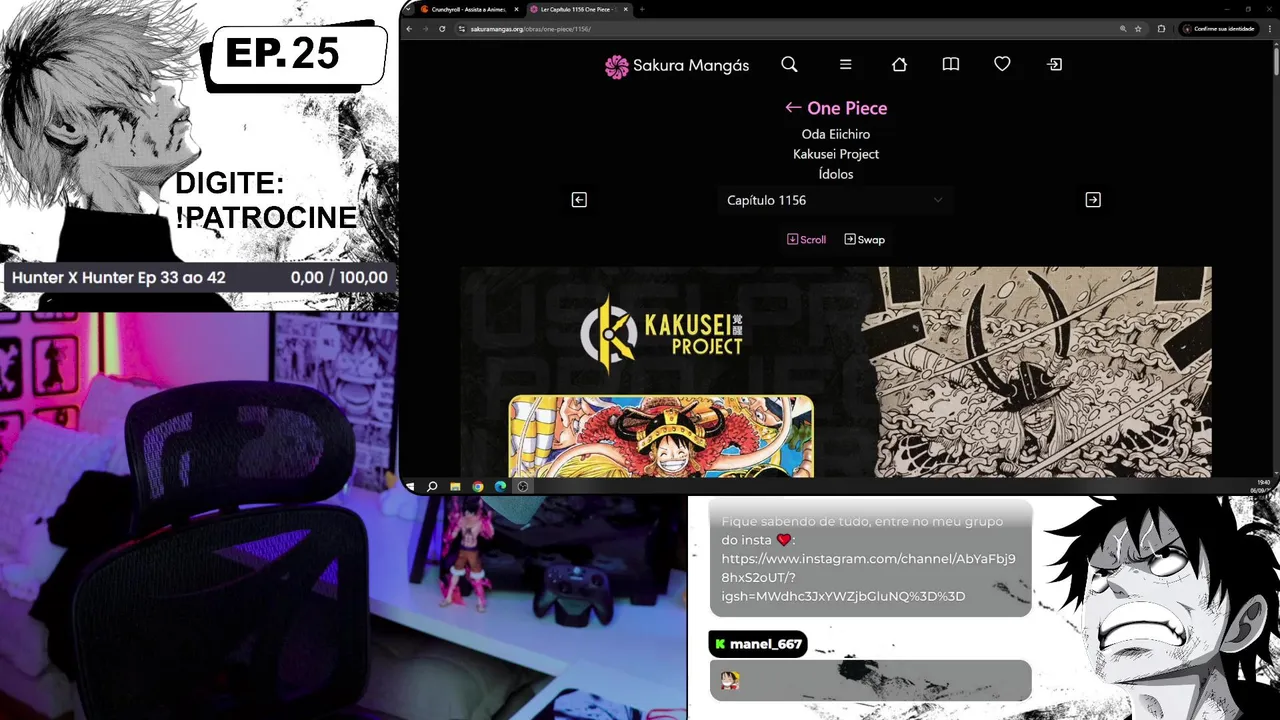Click the manel_667 username in chat

point(765,644)
